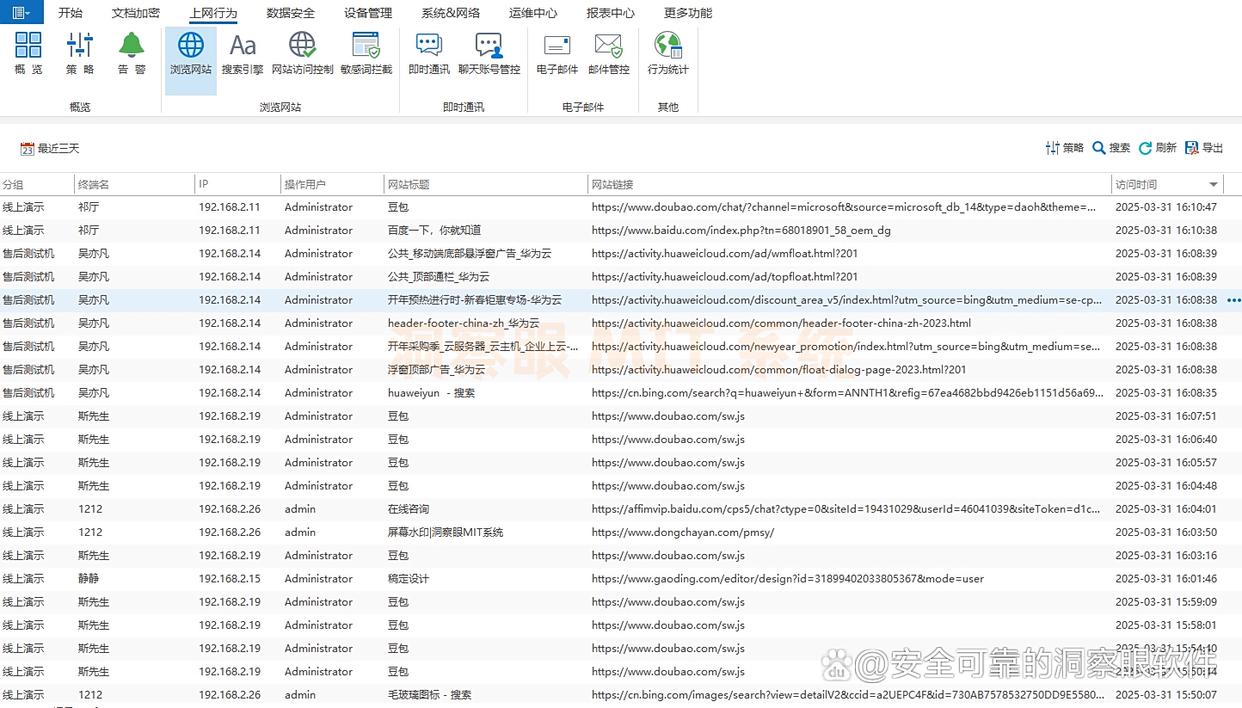Switch to the 运维中心 tab

(533, 13)
